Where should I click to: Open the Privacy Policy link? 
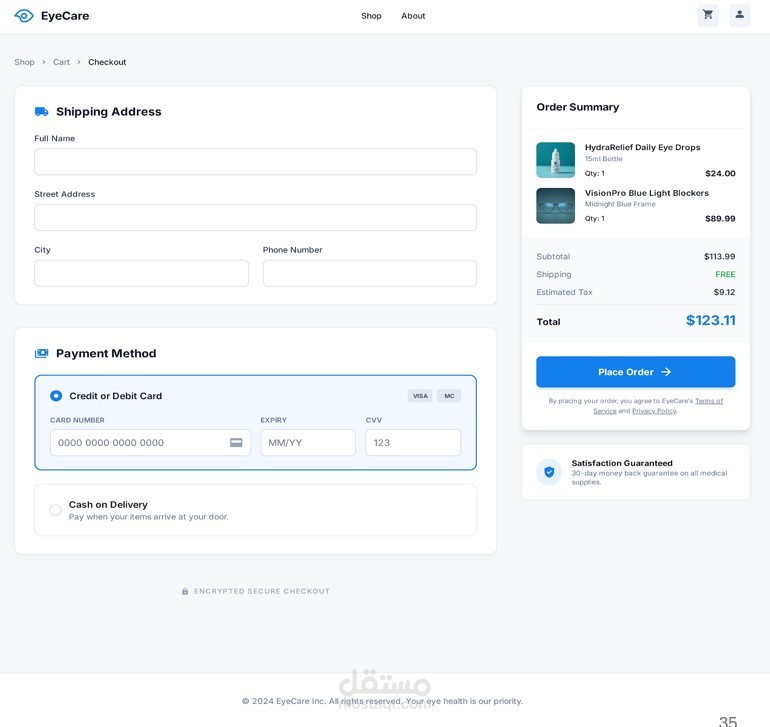point(654,411)
